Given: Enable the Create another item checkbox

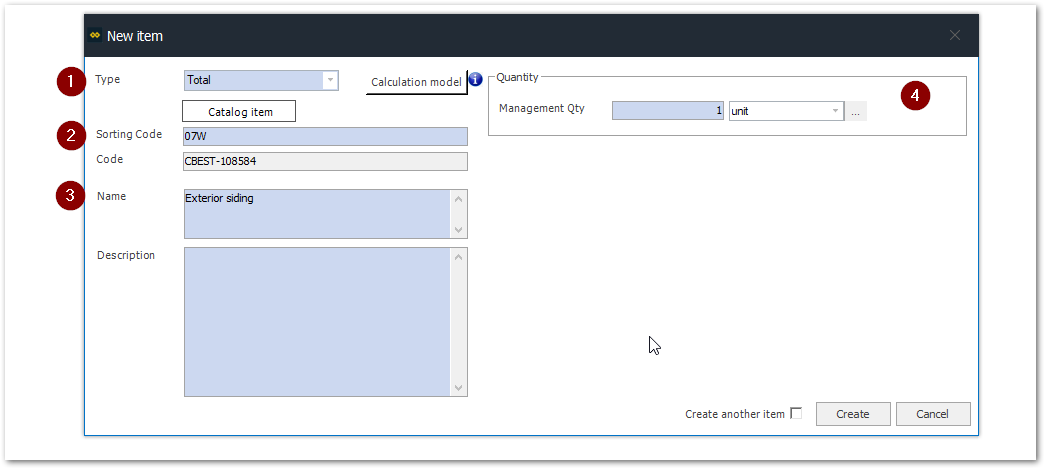Looking at the screenshot, I should [796, 413].
